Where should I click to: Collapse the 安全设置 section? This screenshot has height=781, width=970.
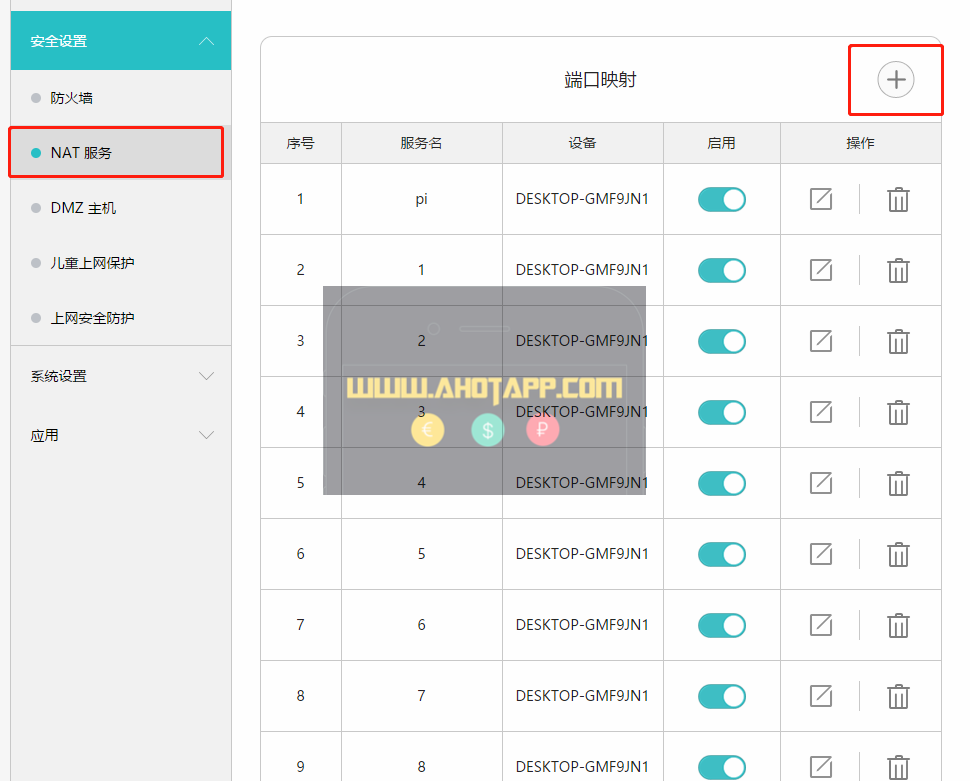[x=121, y=41]
